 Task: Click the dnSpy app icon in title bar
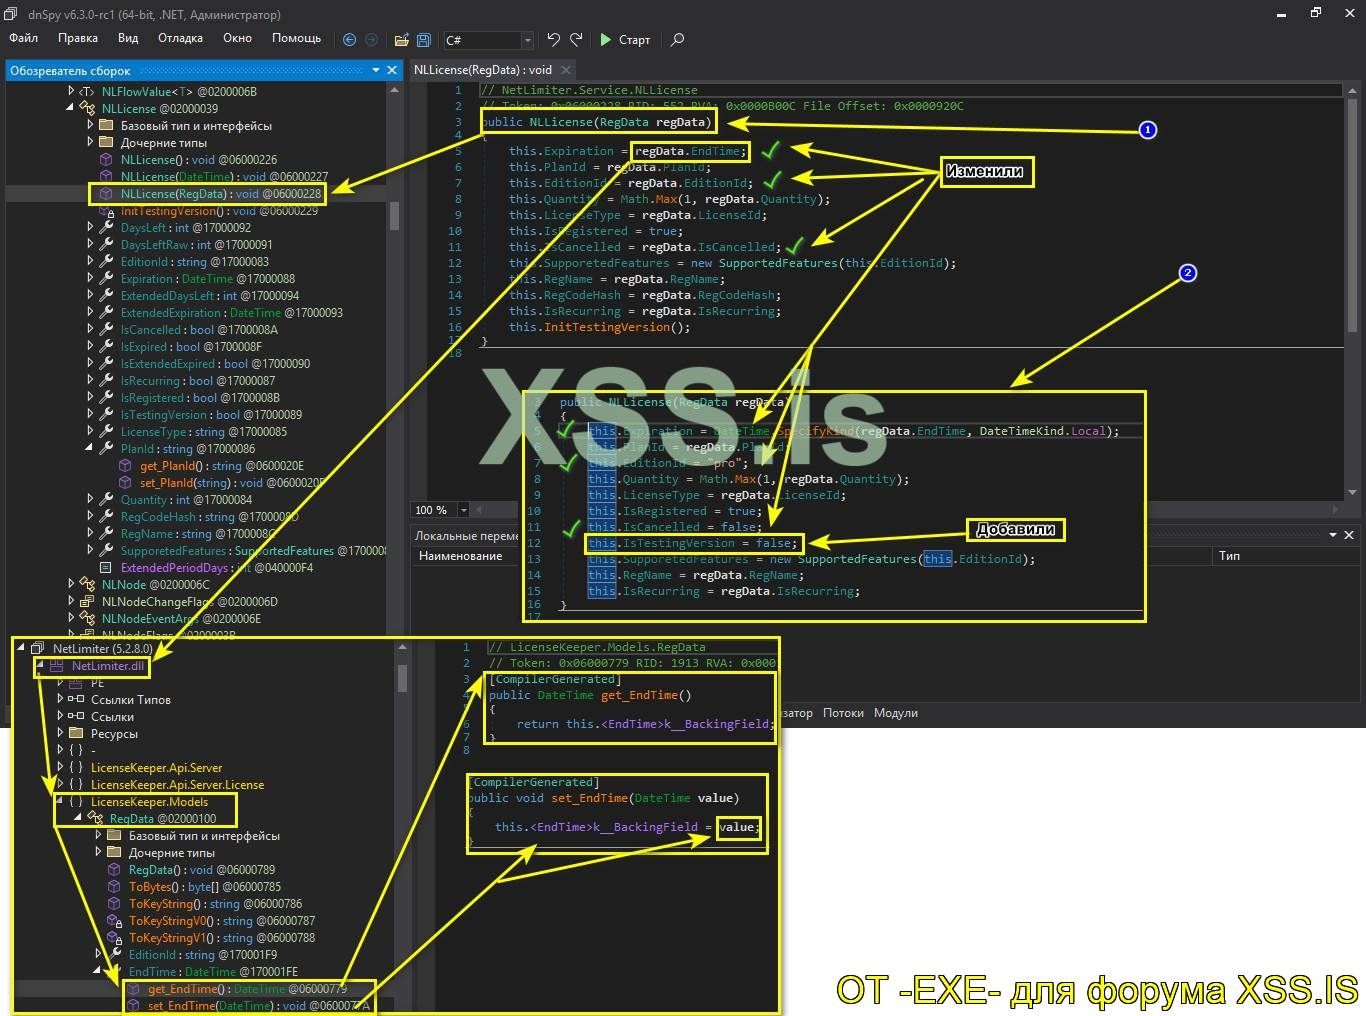(11, 14)
